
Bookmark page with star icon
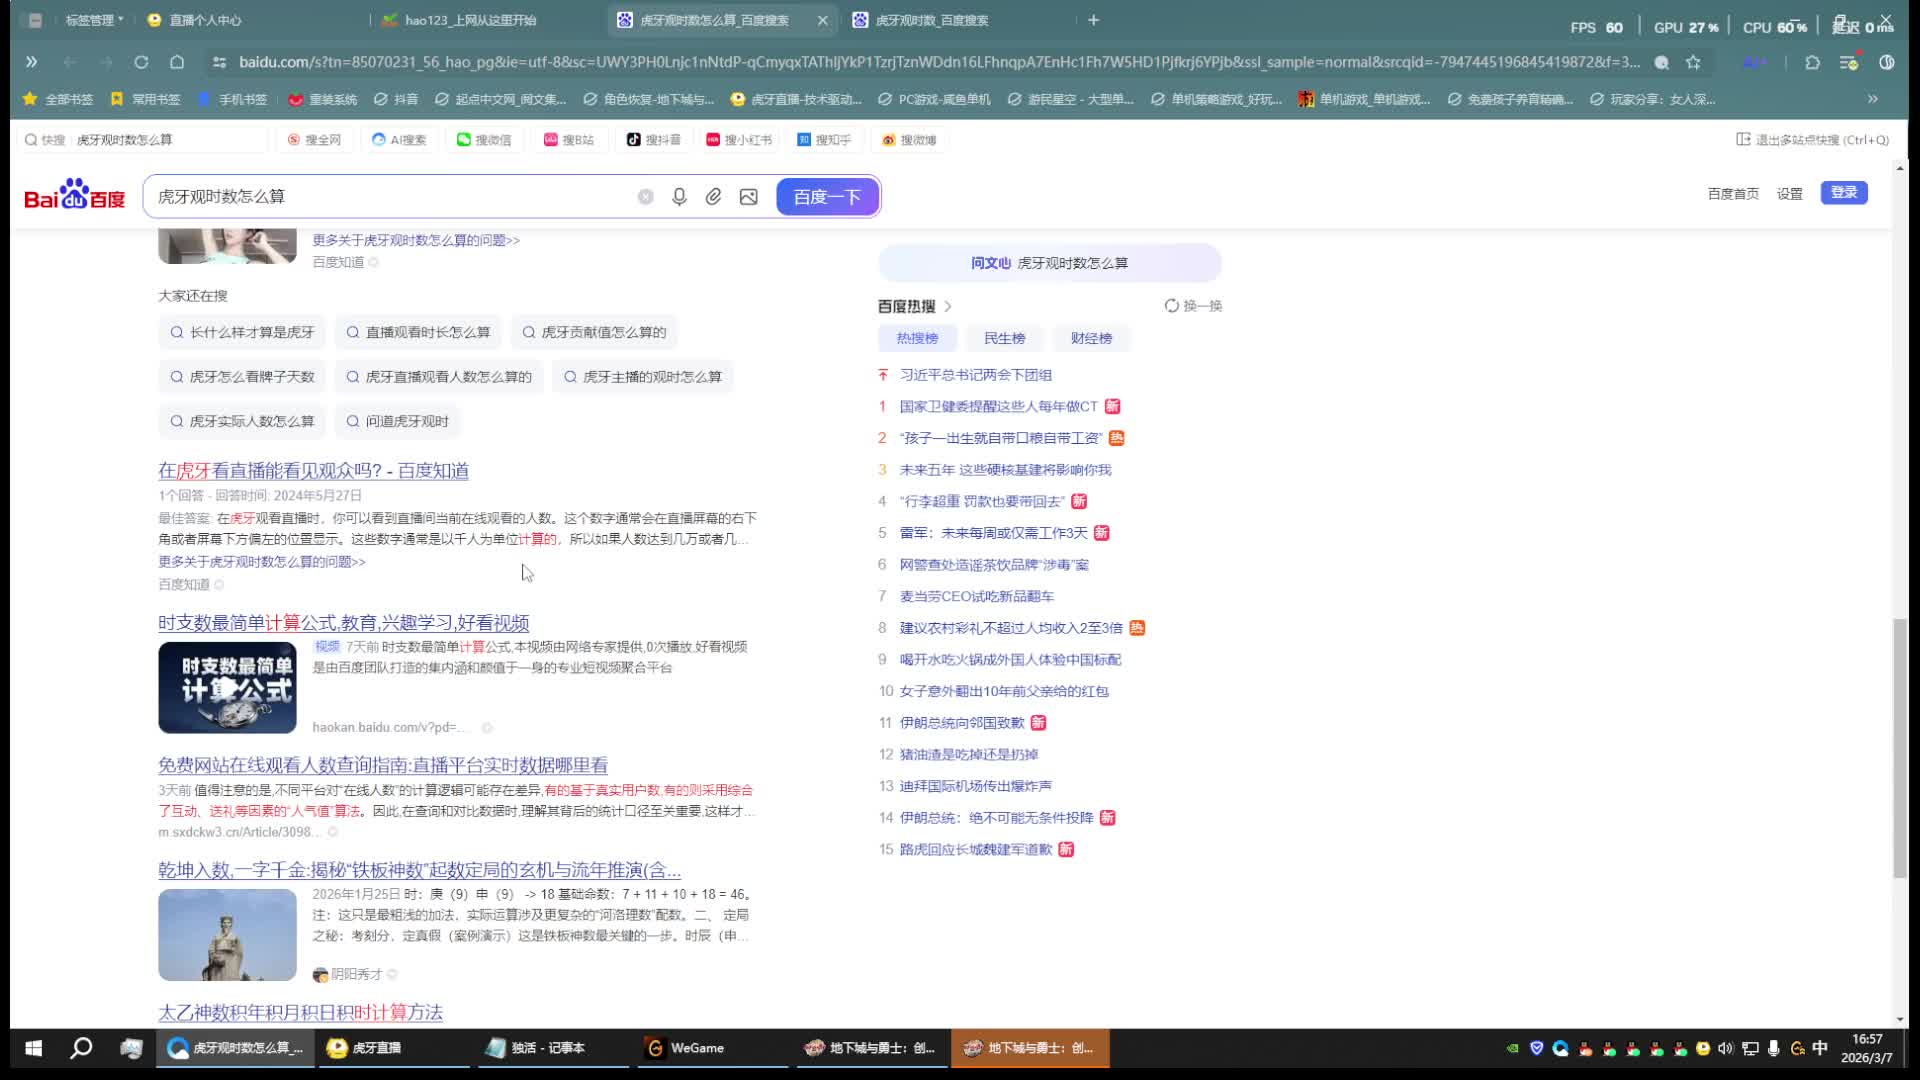[x=1693, y=62]
